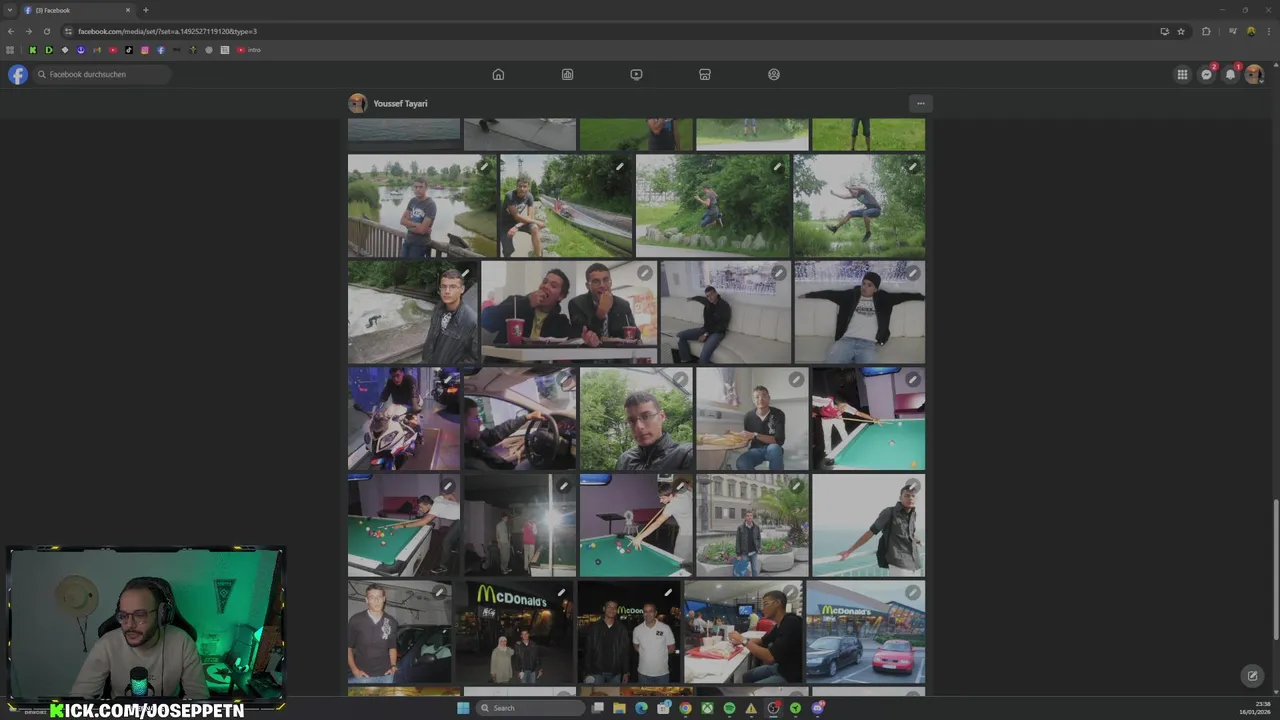Click the compose new message floating button

(1252, 676)
